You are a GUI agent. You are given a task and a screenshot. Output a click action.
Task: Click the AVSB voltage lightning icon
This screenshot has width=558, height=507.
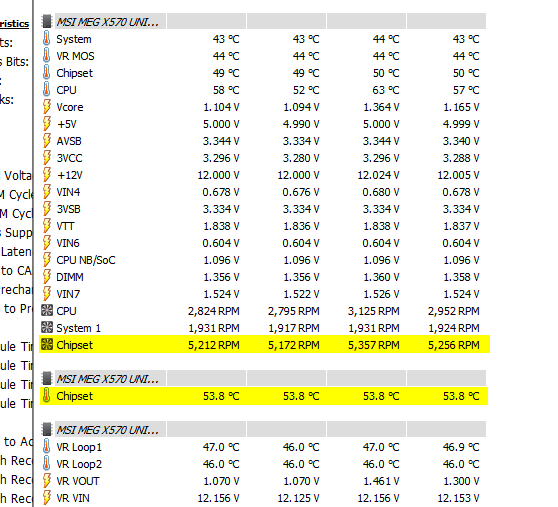tap(47, 141)
